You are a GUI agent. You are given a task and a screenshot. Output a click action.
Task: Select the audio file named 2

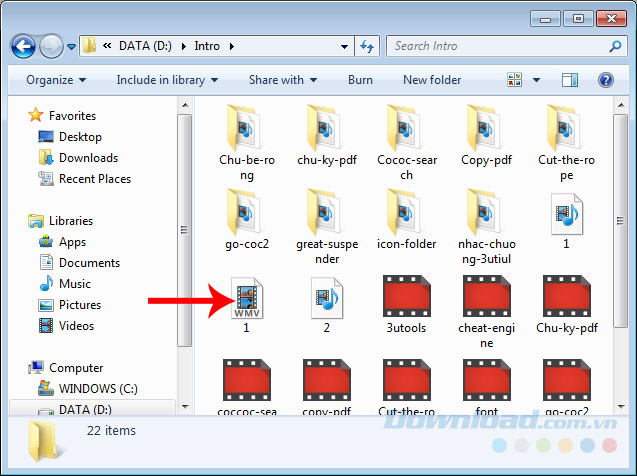[326, 298]
